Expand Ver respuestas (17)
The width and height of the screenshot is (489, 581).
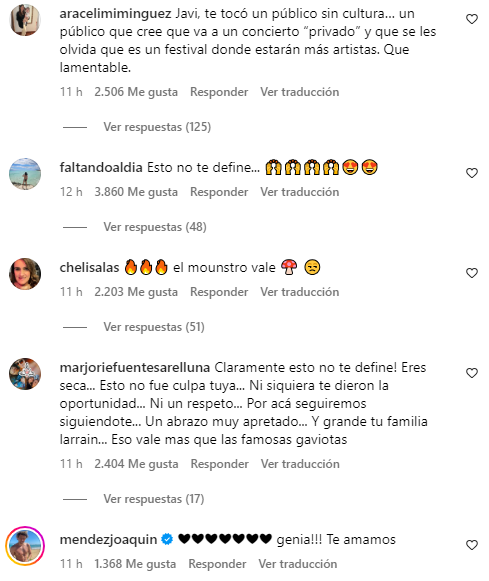154,499
